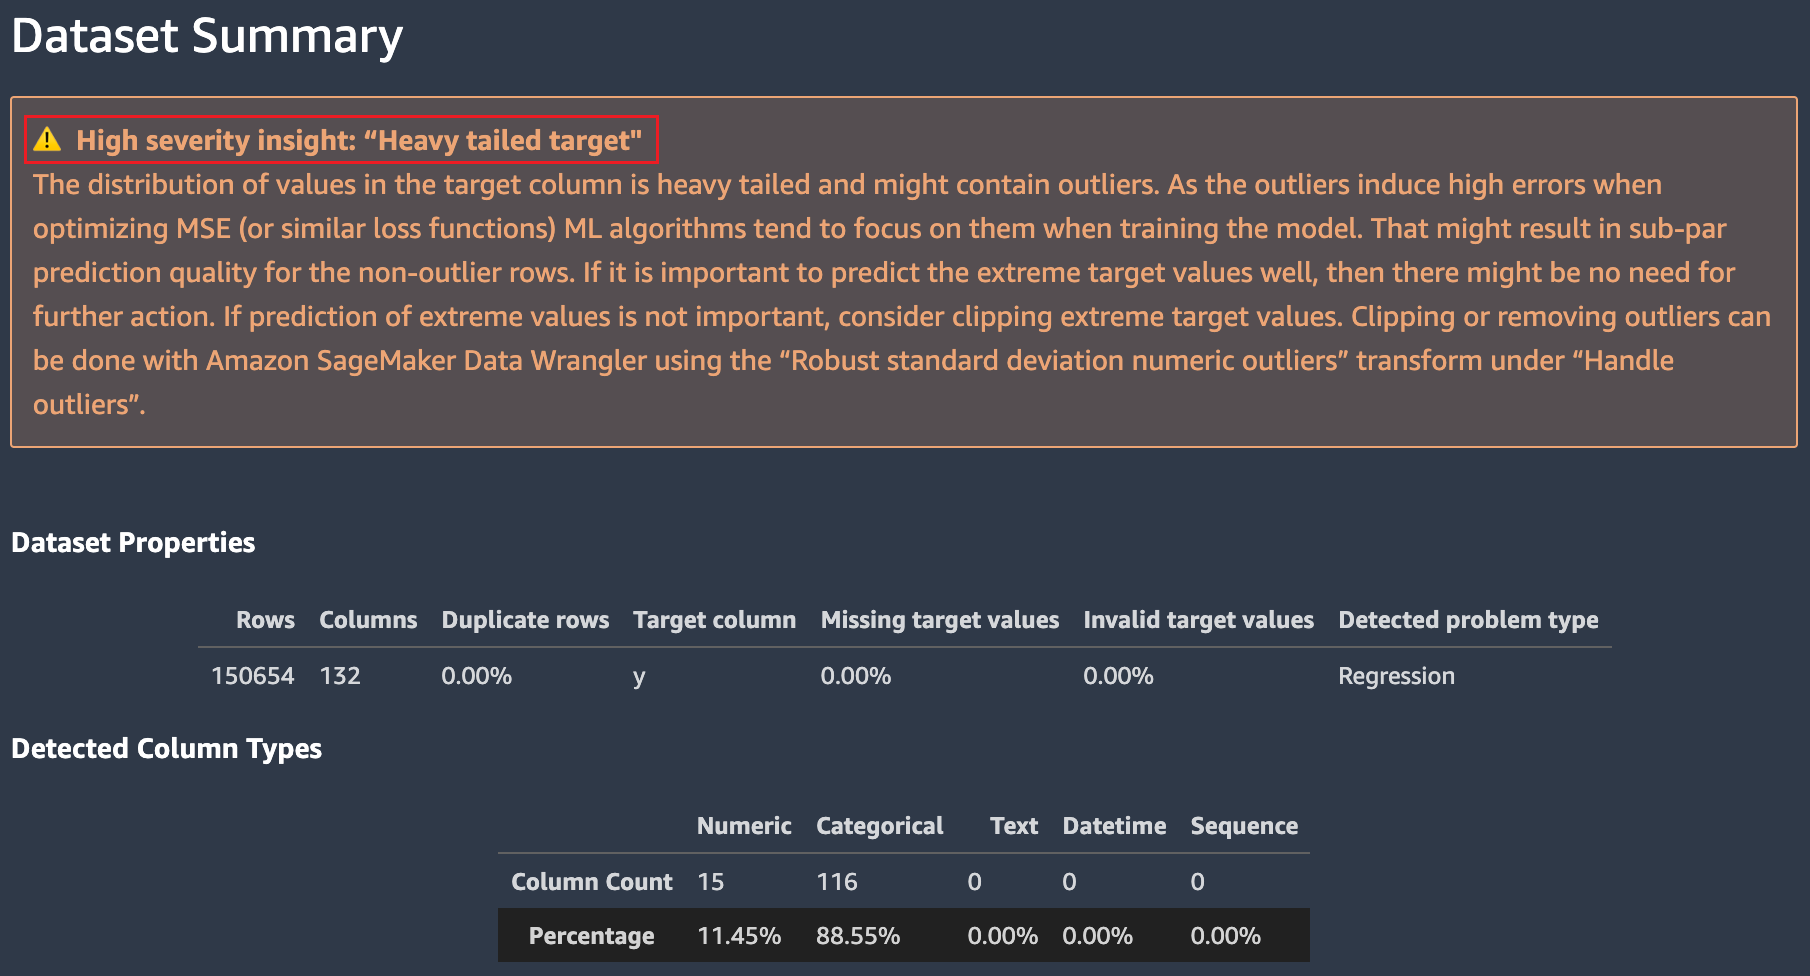Click the Regression problem type value
This screenshot has height=976, width=1810.
[x=1396, y=676]
